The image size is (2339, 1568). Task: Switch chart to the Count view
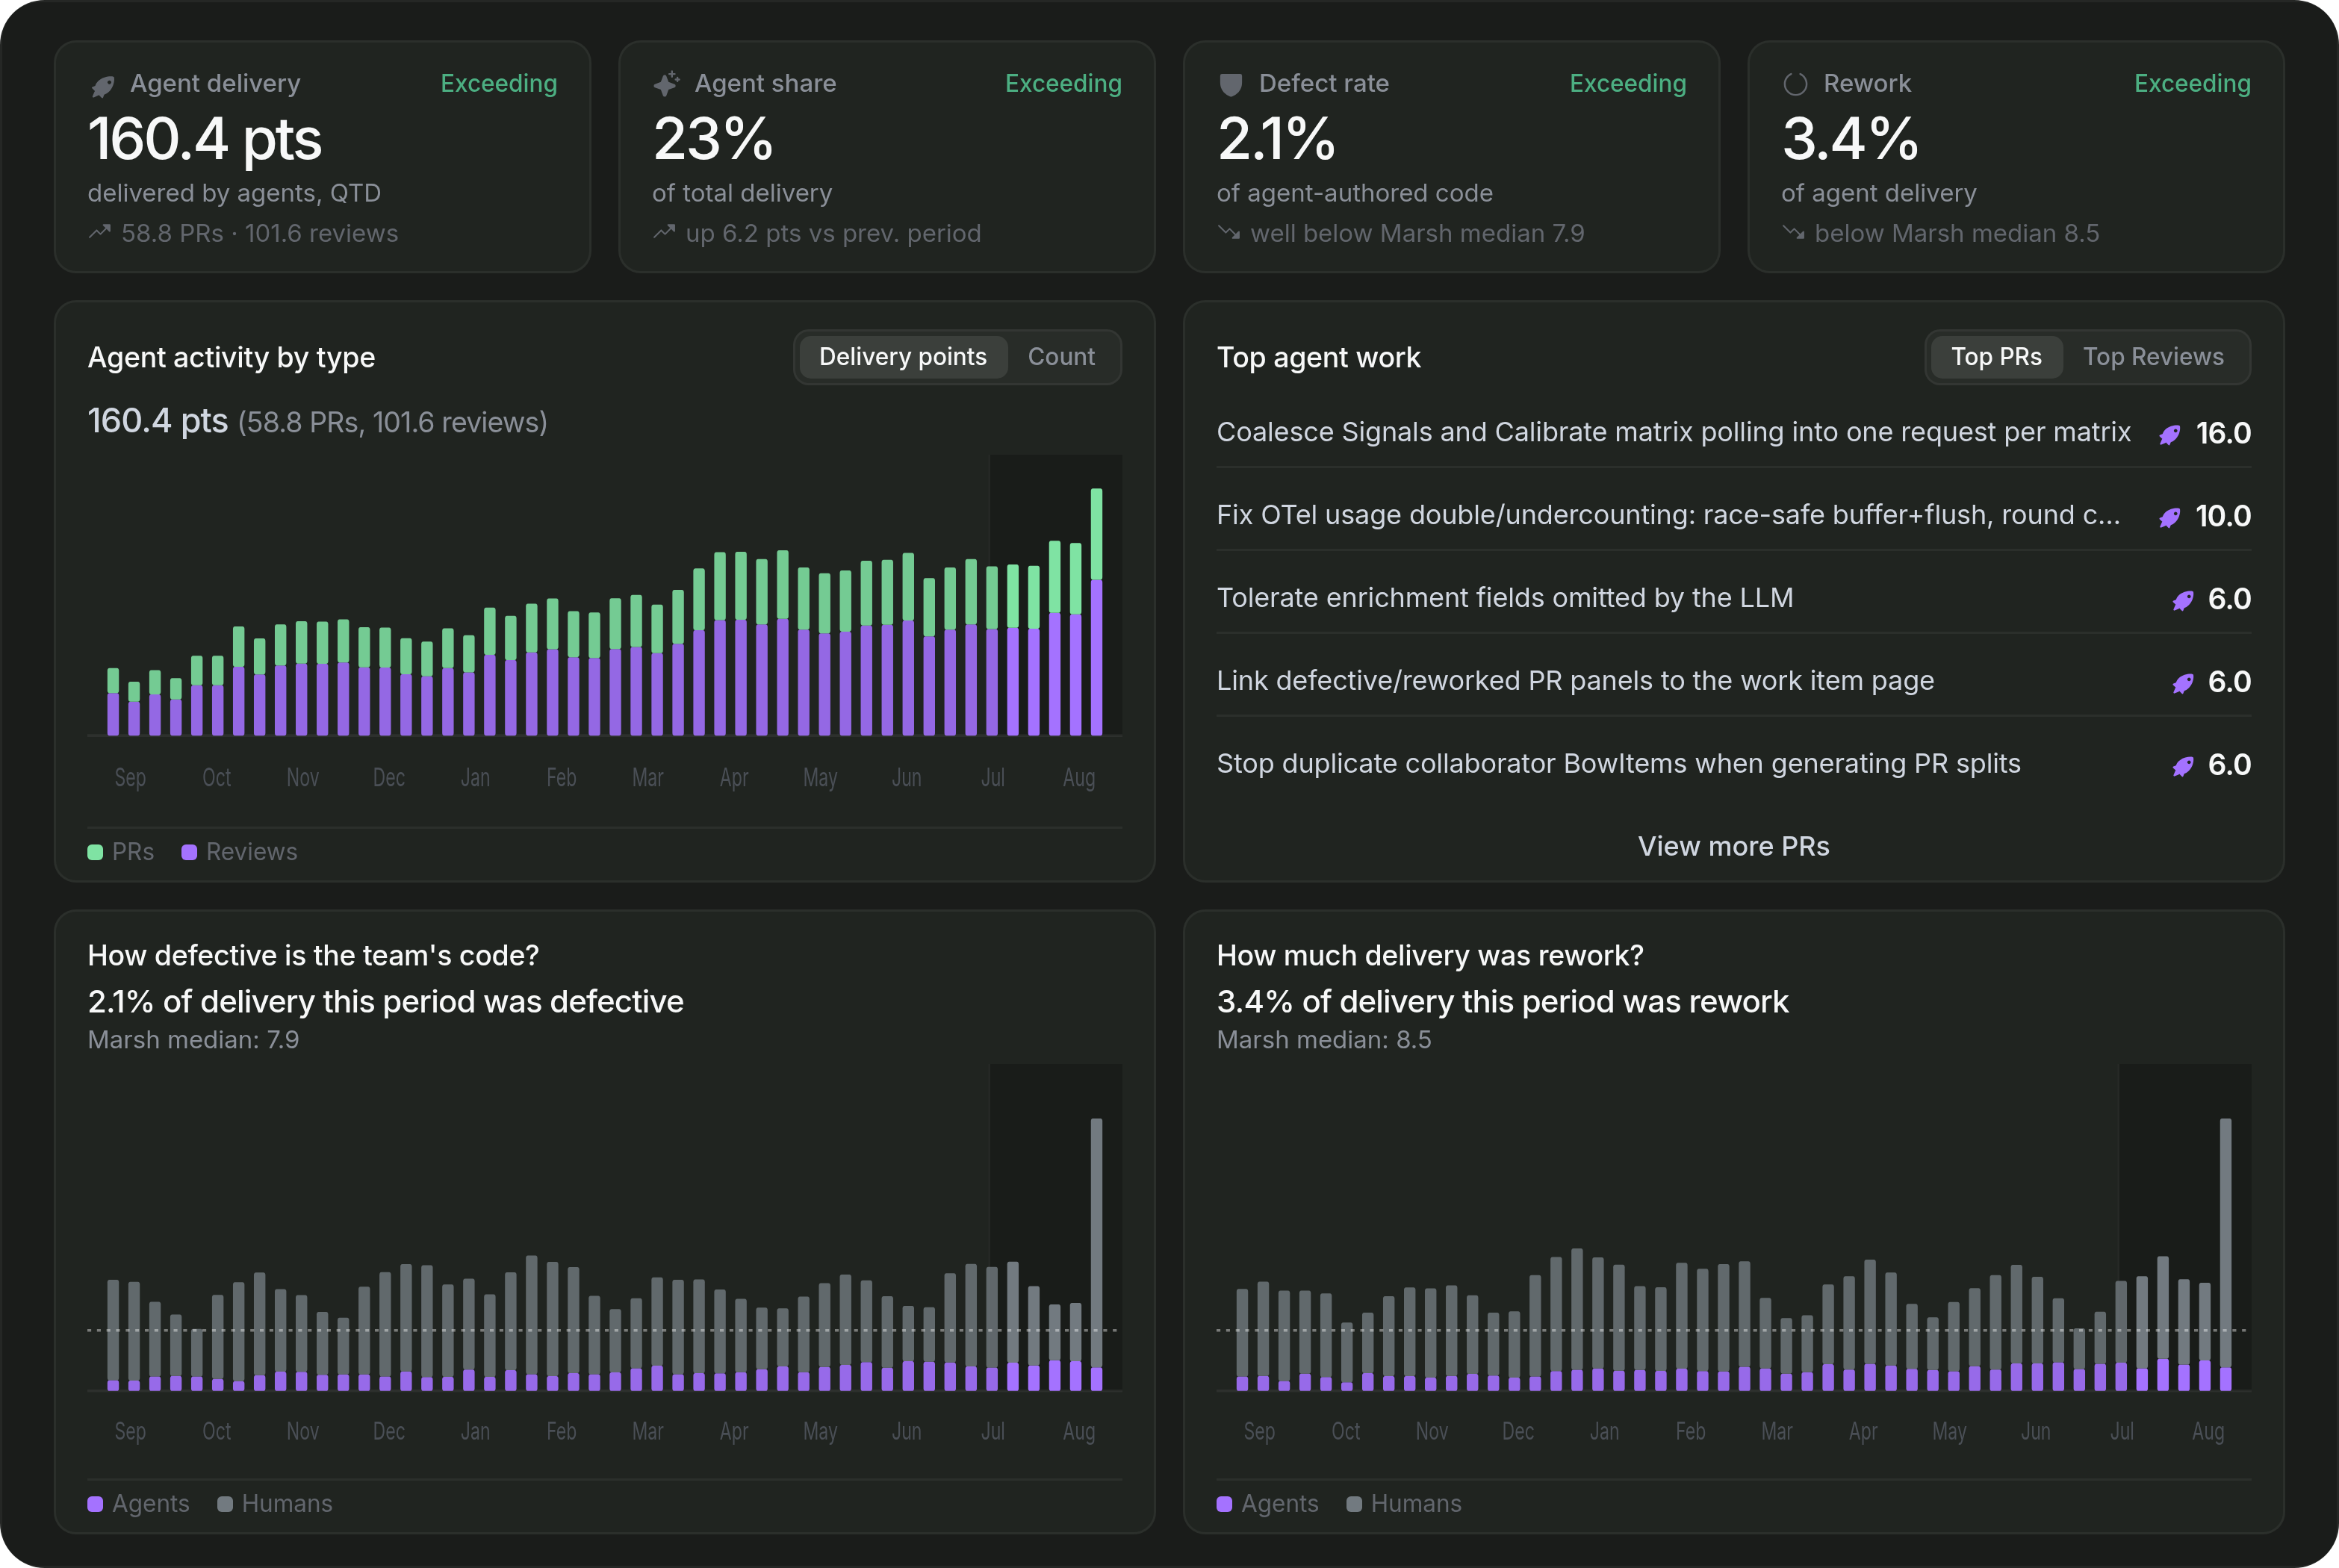1061,357
